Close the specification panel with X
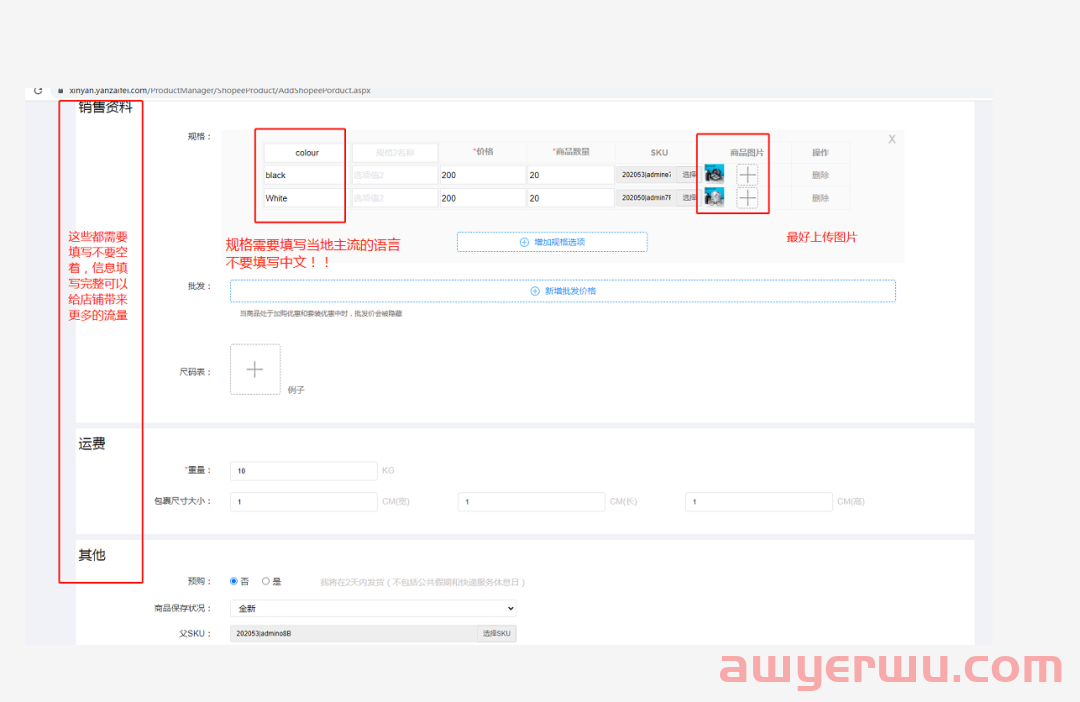1080x702 pixels. pos(892,139)
